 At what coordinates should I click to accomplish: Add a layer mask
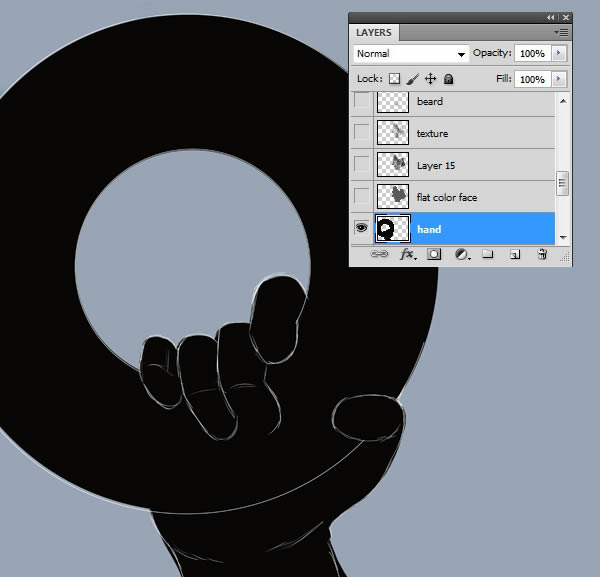pyautogui.click(x=434, y=254)
